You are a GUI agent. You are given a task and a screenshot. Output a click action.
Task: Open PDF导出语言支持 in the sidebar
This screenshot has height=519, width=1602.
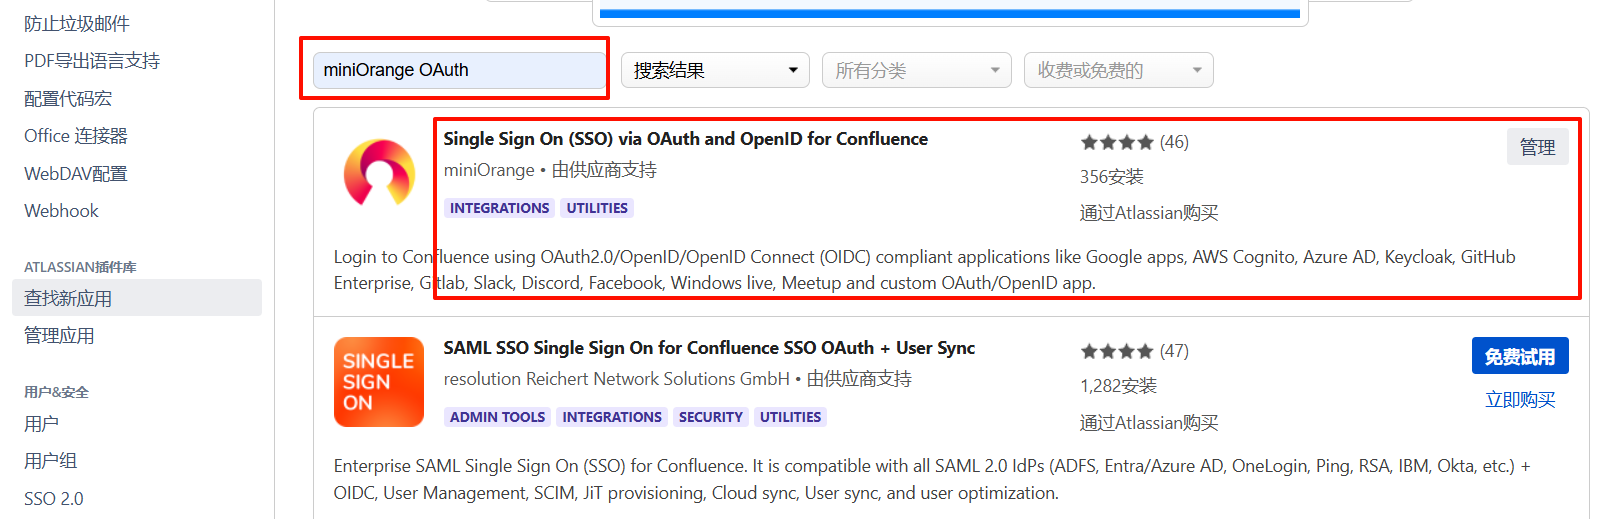click(92, 61)
